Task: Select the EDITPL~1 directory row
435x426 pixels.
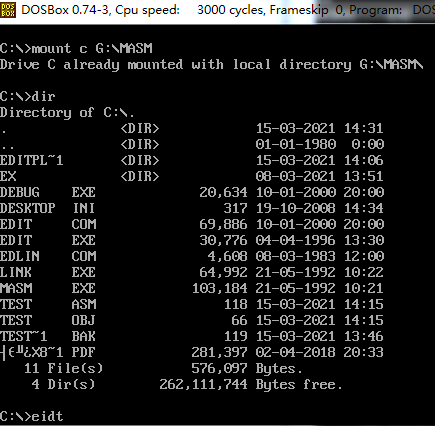Action: [192, 160]
